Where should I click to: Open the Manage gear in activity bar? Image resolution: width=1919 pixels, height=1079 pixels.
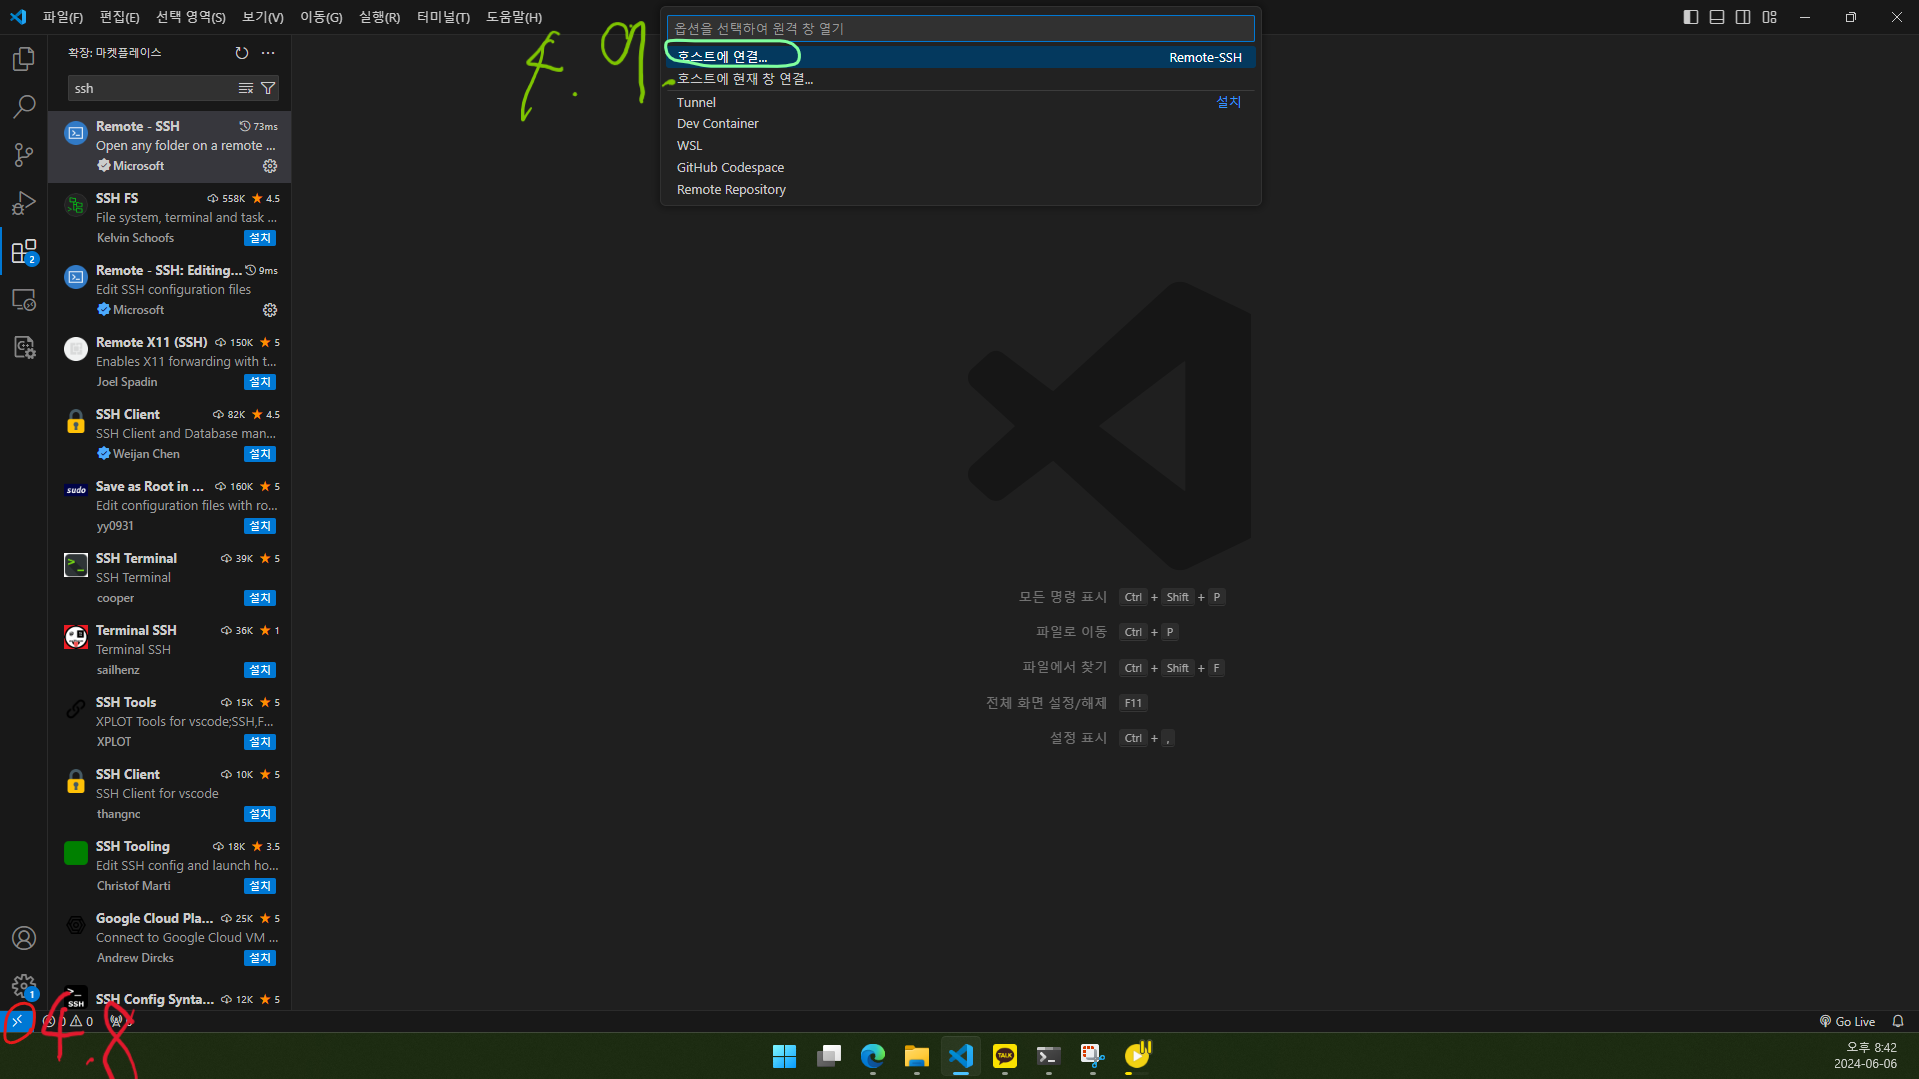24,986
